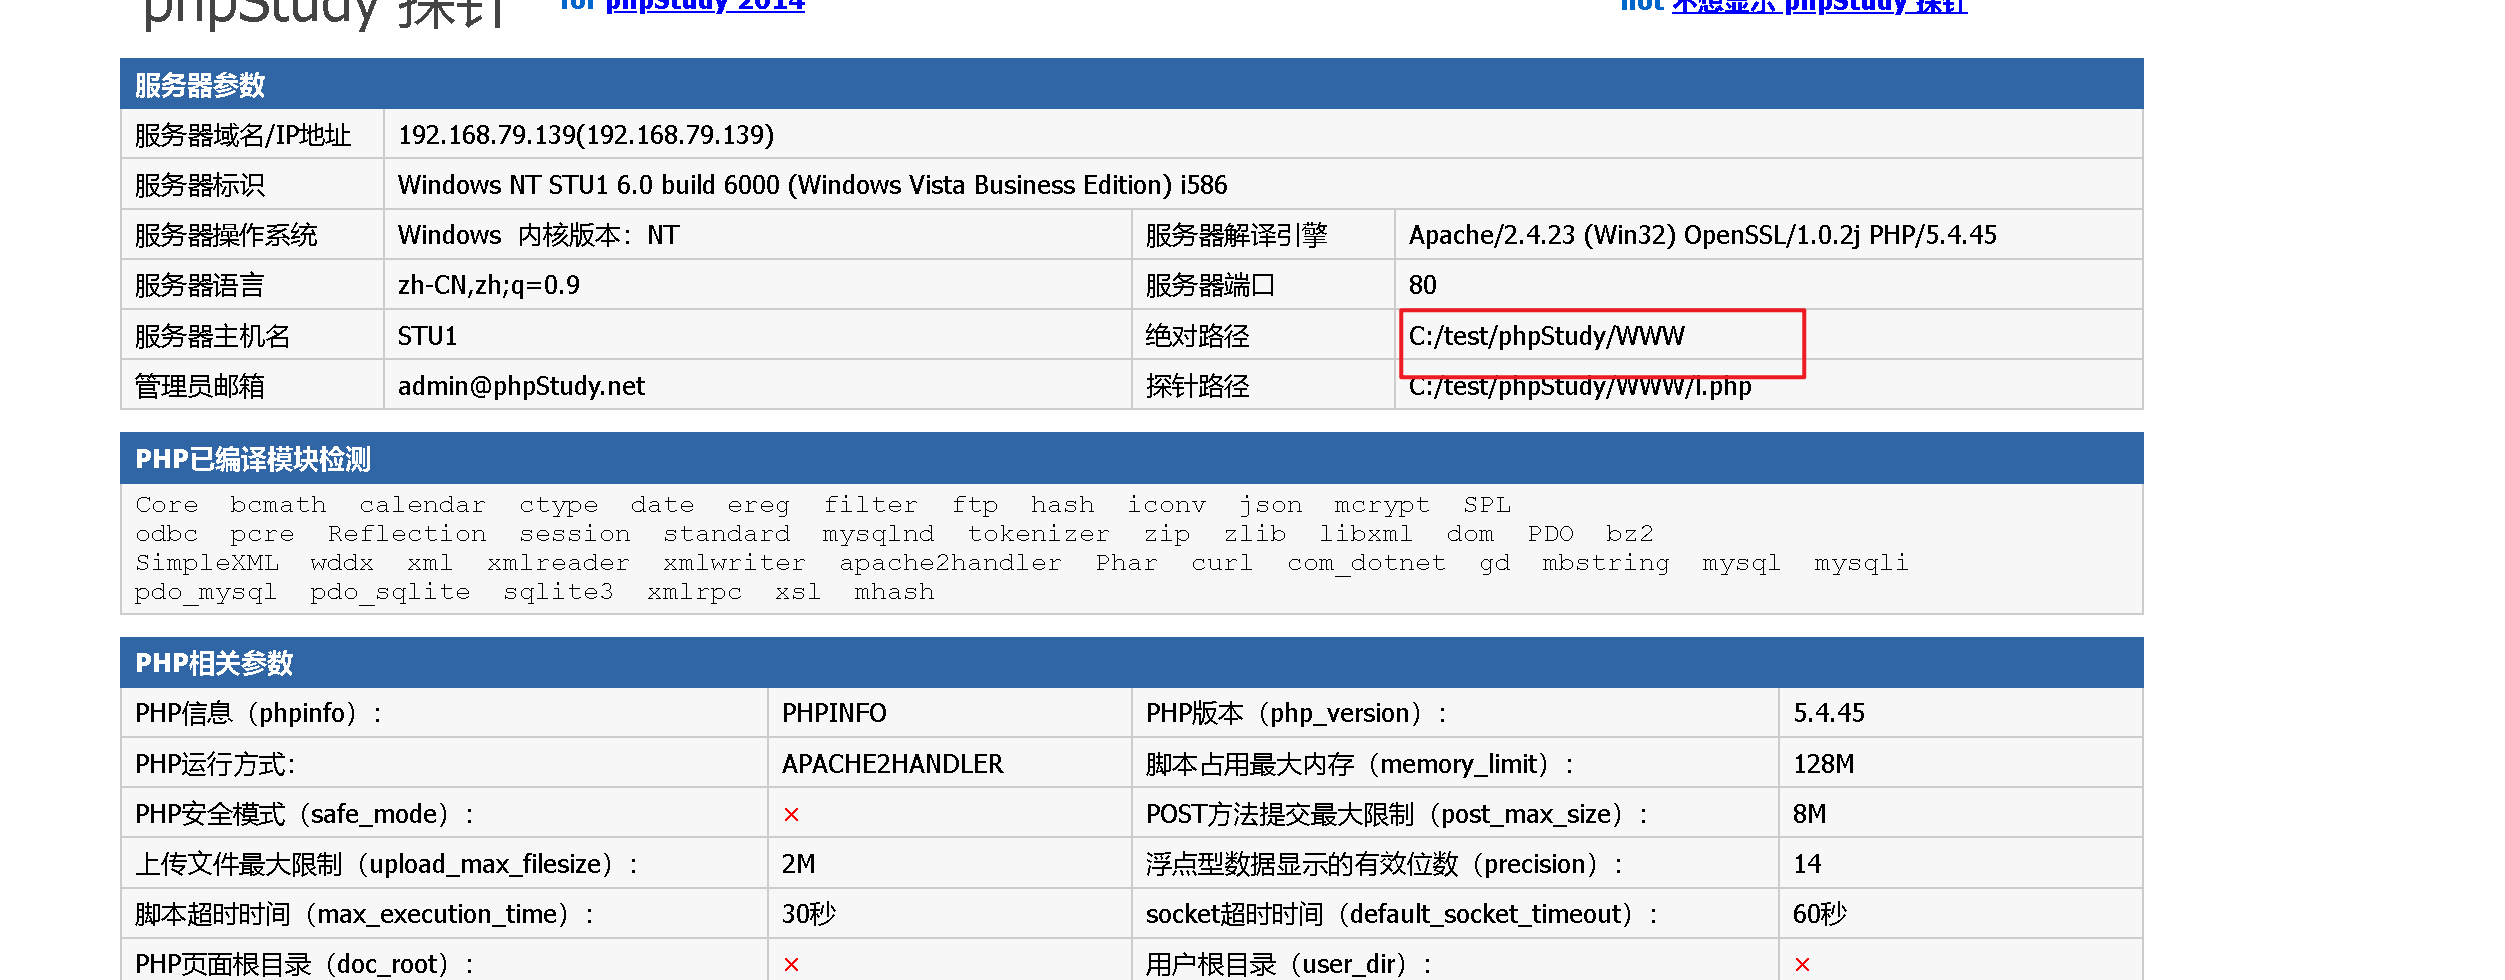2505x980 pixels.
Task: Click the PDO module name
Action: coord(1550,534)
